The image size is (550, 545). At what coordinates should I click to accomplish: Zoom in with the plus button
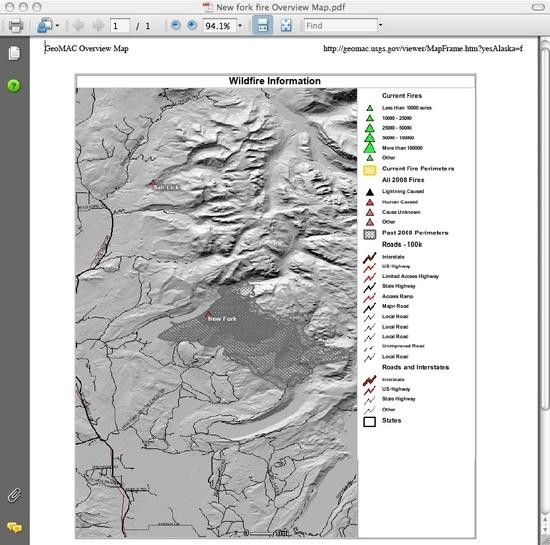[192, 25]
